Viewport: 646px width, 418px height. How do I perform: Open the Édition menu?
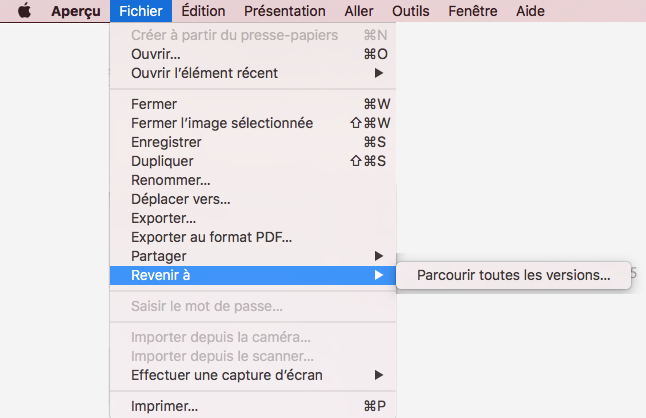204,11
